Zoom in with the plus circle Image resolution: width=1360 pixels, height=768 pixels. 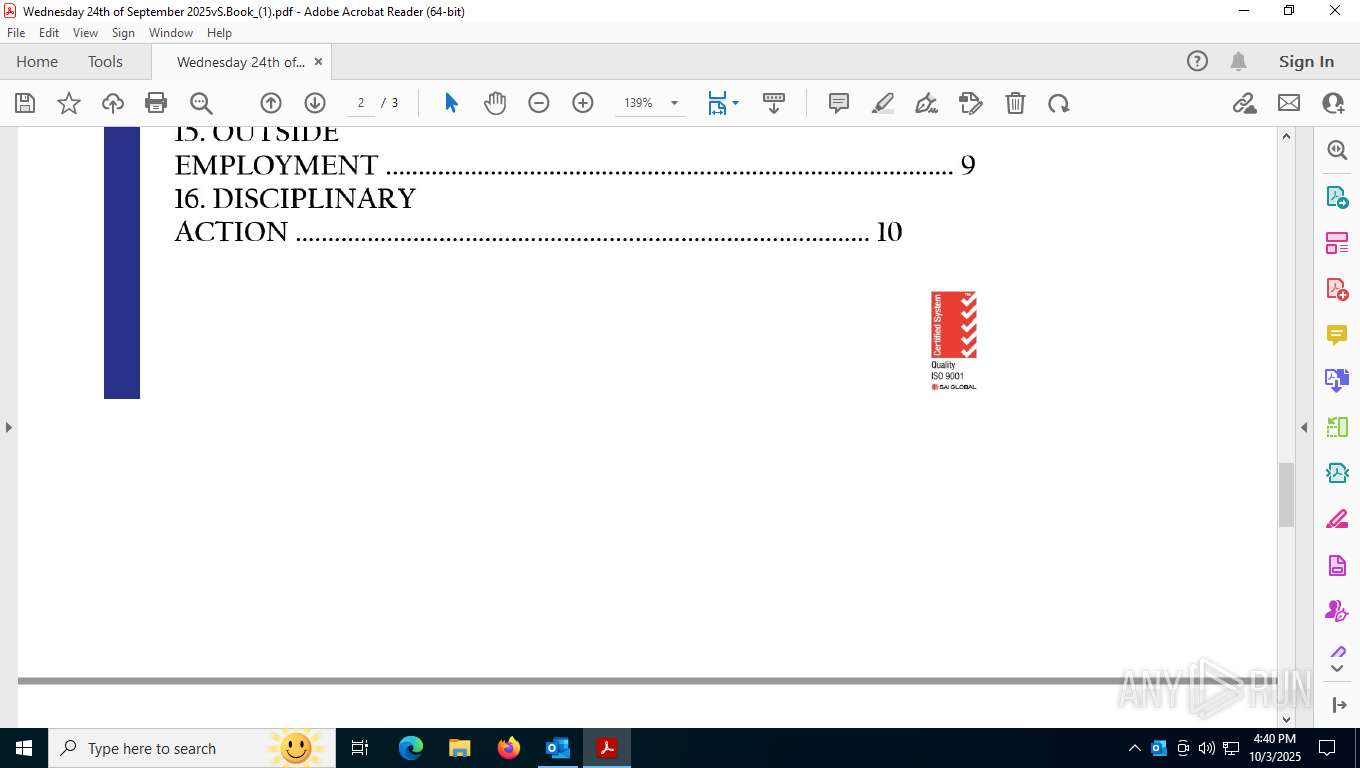click(583, 103)
